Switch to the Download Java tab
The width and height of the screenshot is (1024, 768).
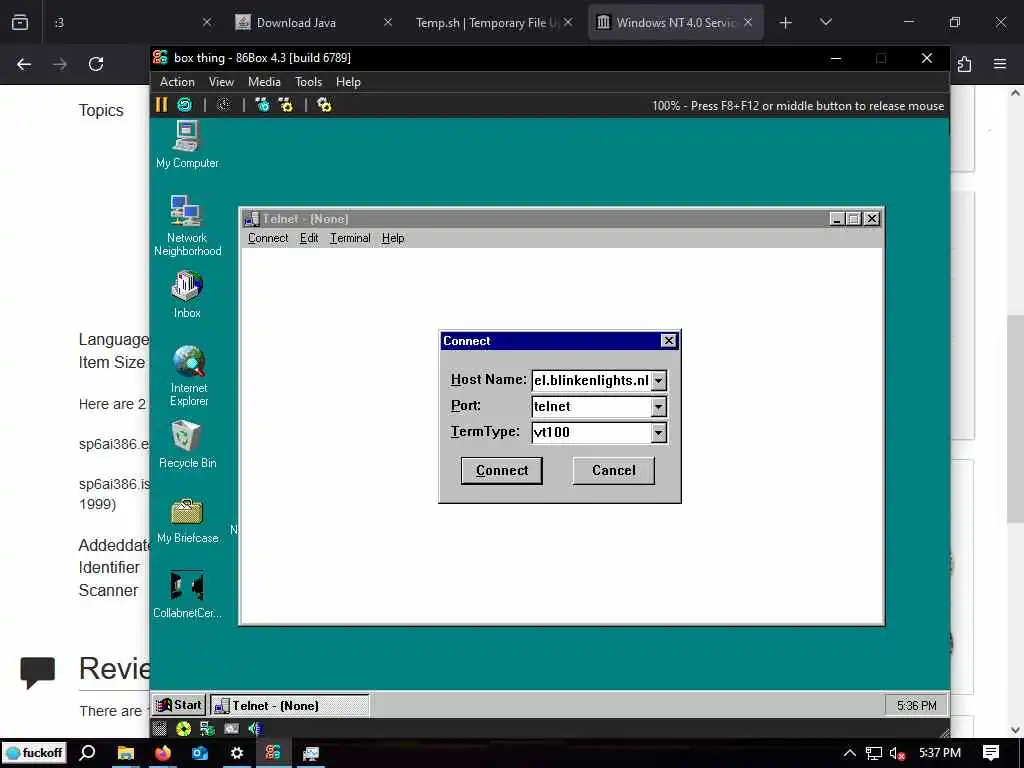click(x=314, y=22)
